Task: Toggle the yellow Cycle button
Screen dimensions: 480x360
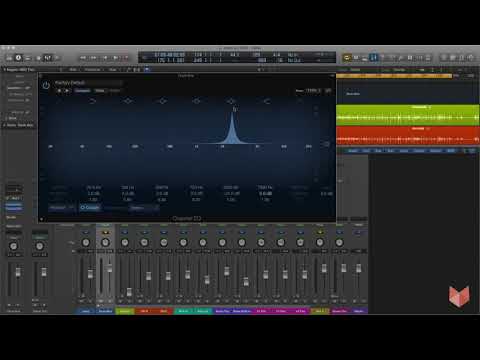Action: pos(347,58)
